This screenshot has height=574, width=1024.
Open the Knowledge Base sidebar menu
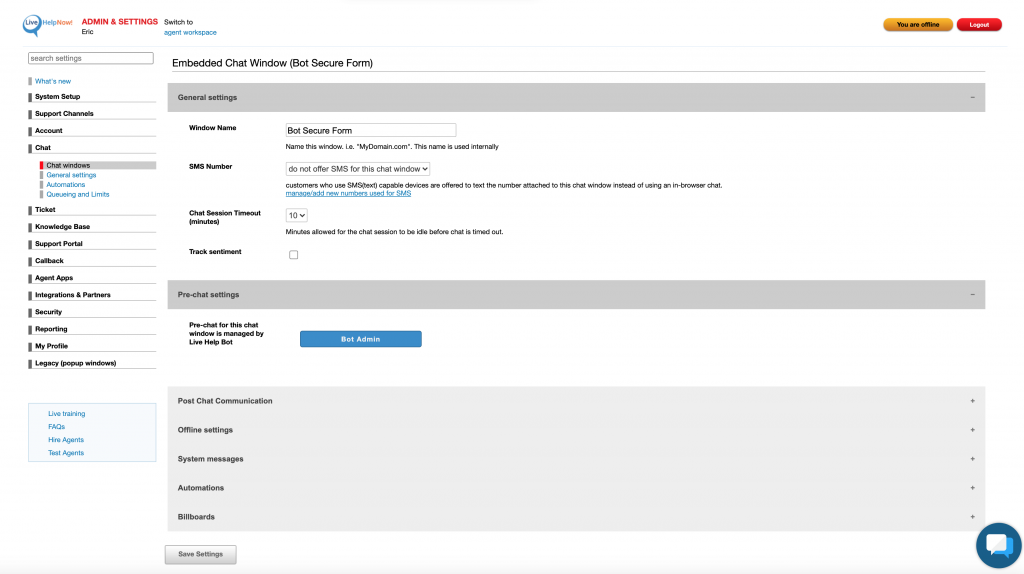click(62, 227)
